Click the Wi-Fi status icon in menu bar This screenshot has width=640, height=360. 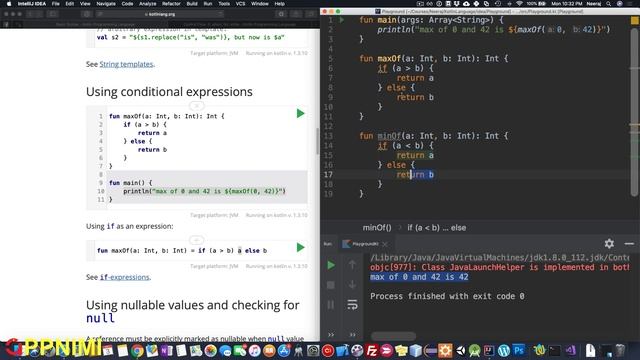coord(519,4)
